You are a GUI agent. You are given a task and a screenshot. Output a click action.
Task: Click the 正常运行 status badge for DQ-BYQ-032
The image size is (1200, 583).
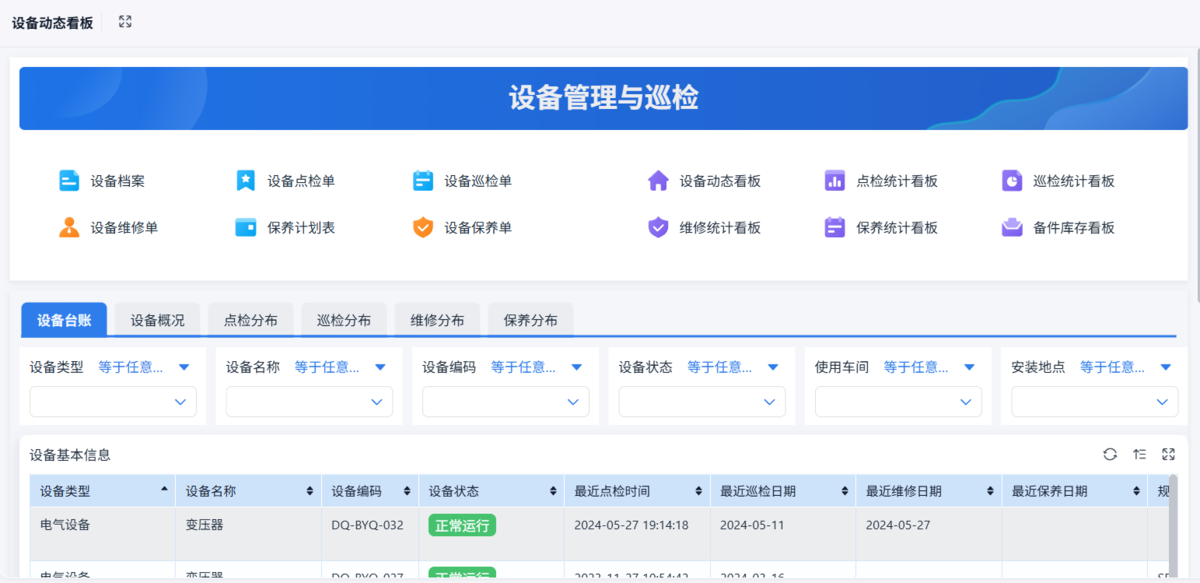pos(462,525)
